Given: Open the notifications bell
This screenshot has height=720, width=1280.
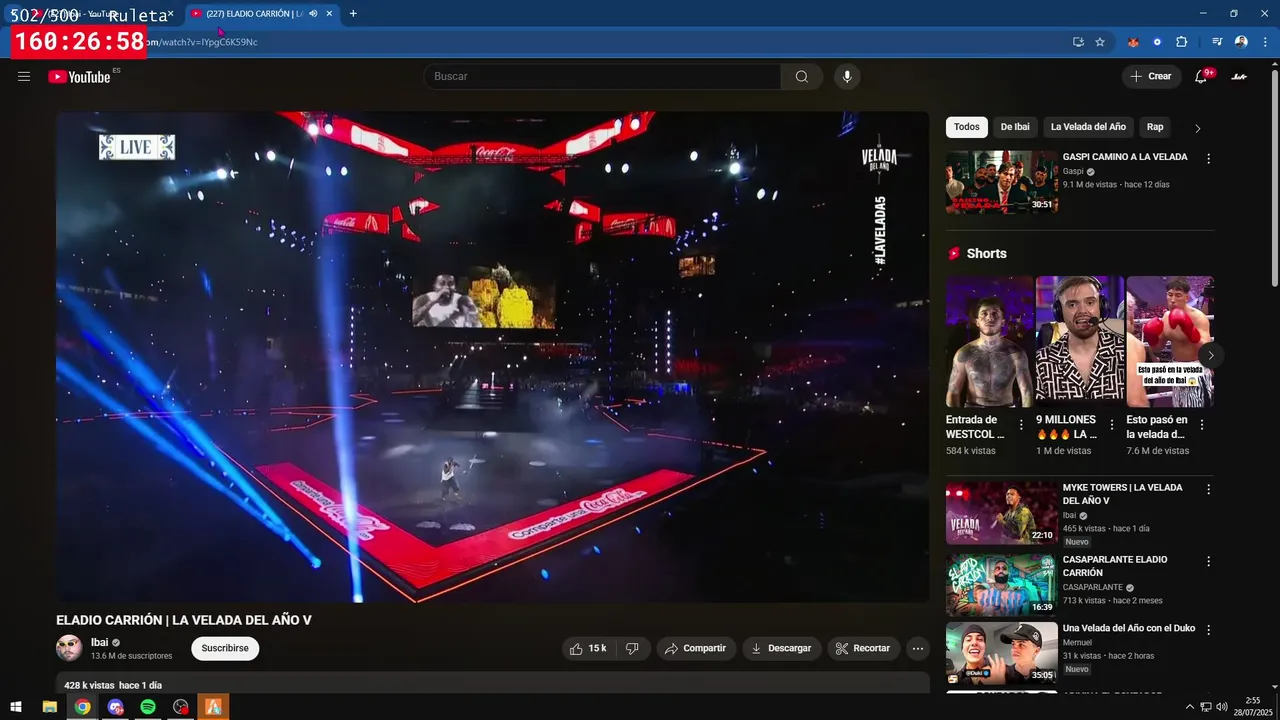Looking at the screenshot, I should click(x=1202, y=76).
